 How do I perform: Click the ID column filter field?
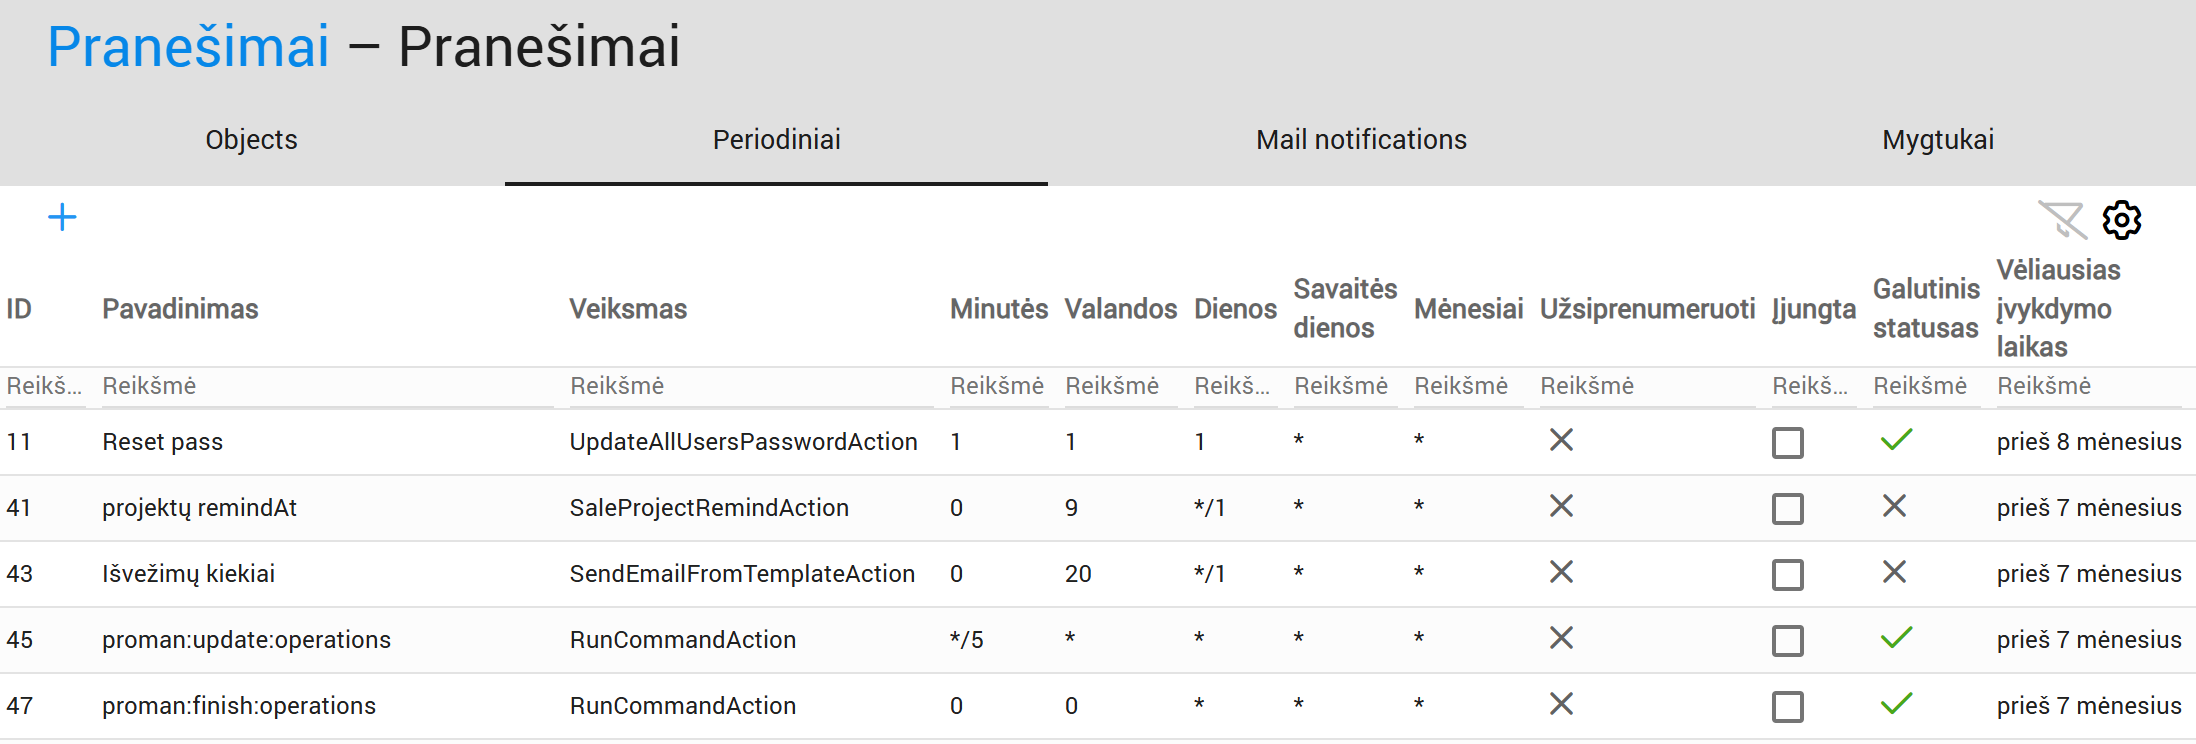pos(44,387)
